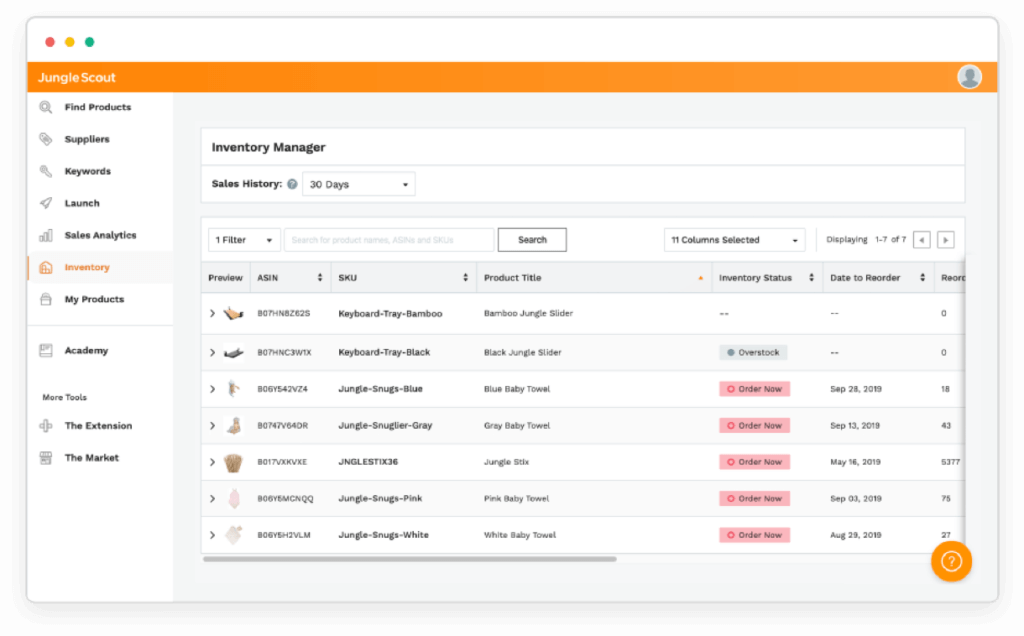Expand the Jungle-Snugs-White row
Screen dimensions: 1024x636
(x=212, y=535)
